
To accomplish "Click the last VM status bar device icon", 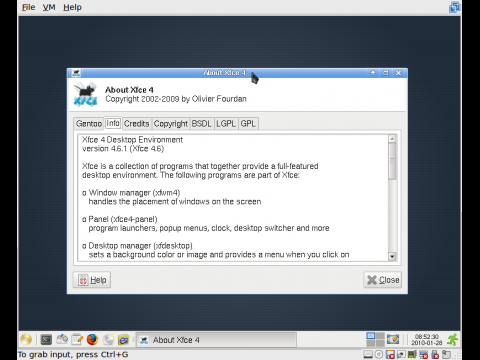I will [x=446, y=354].
